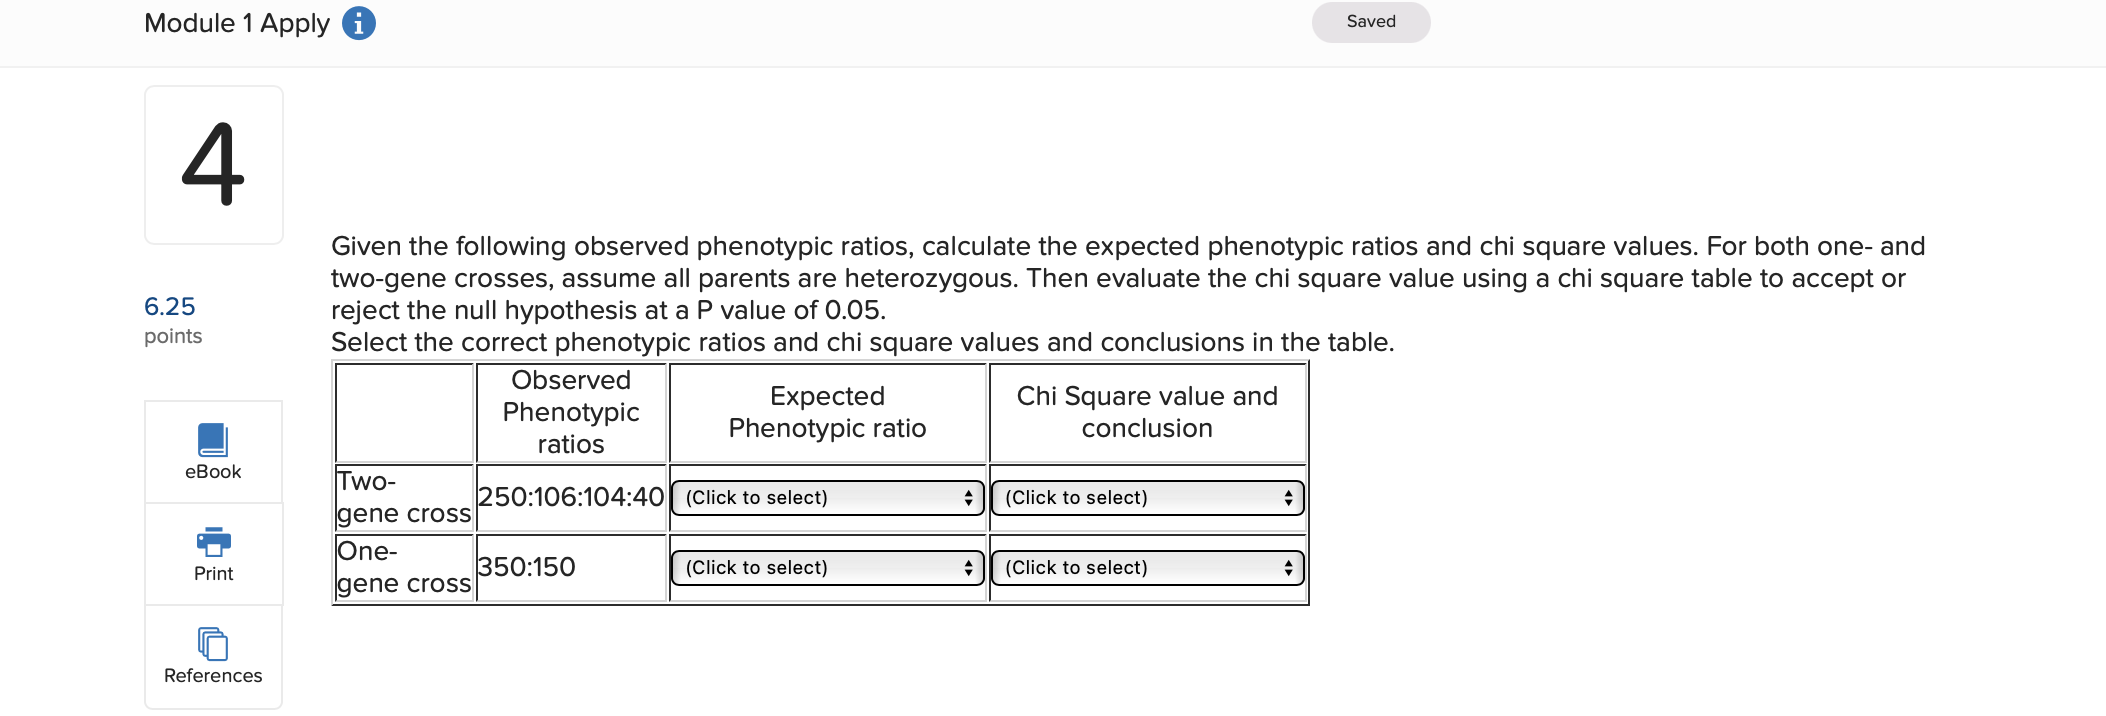Viewport: 2106px width, 716px height.
Task: Open one-gene cross expected ratio dropdown
Action: tap(828, 568)
